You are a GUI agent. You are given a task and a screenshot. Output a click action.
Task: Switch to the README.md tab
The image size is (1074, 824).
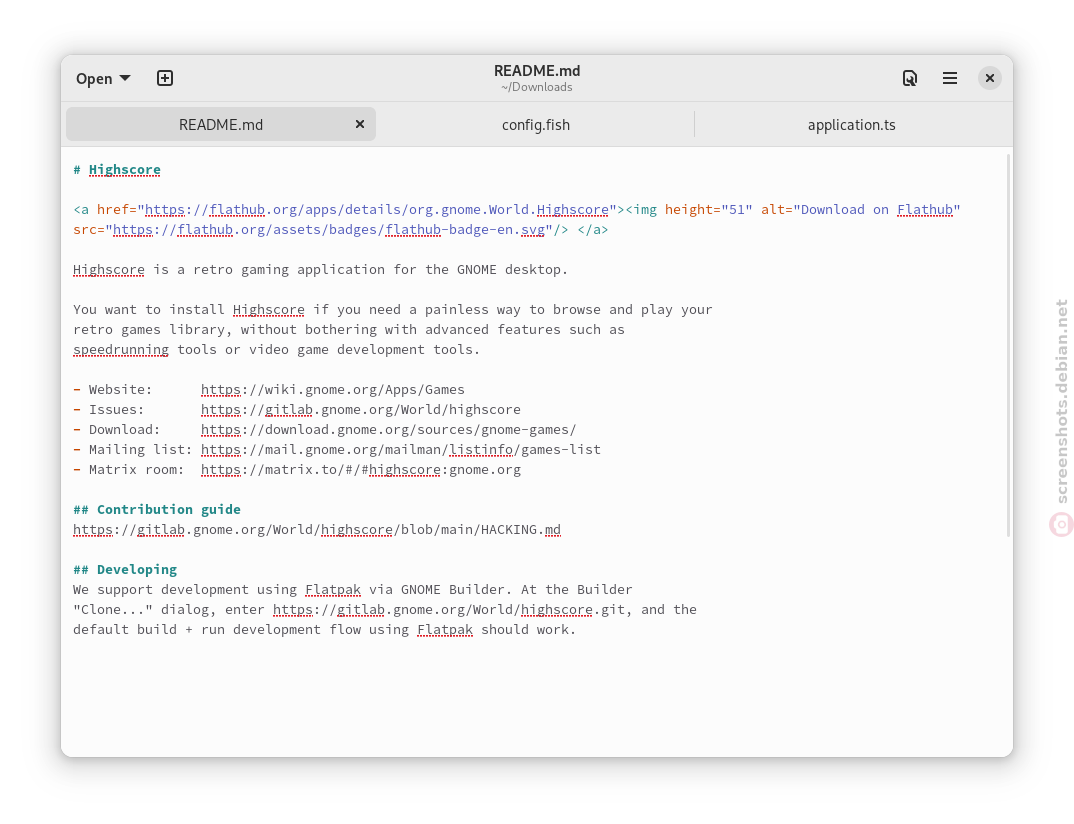point(221,125)
